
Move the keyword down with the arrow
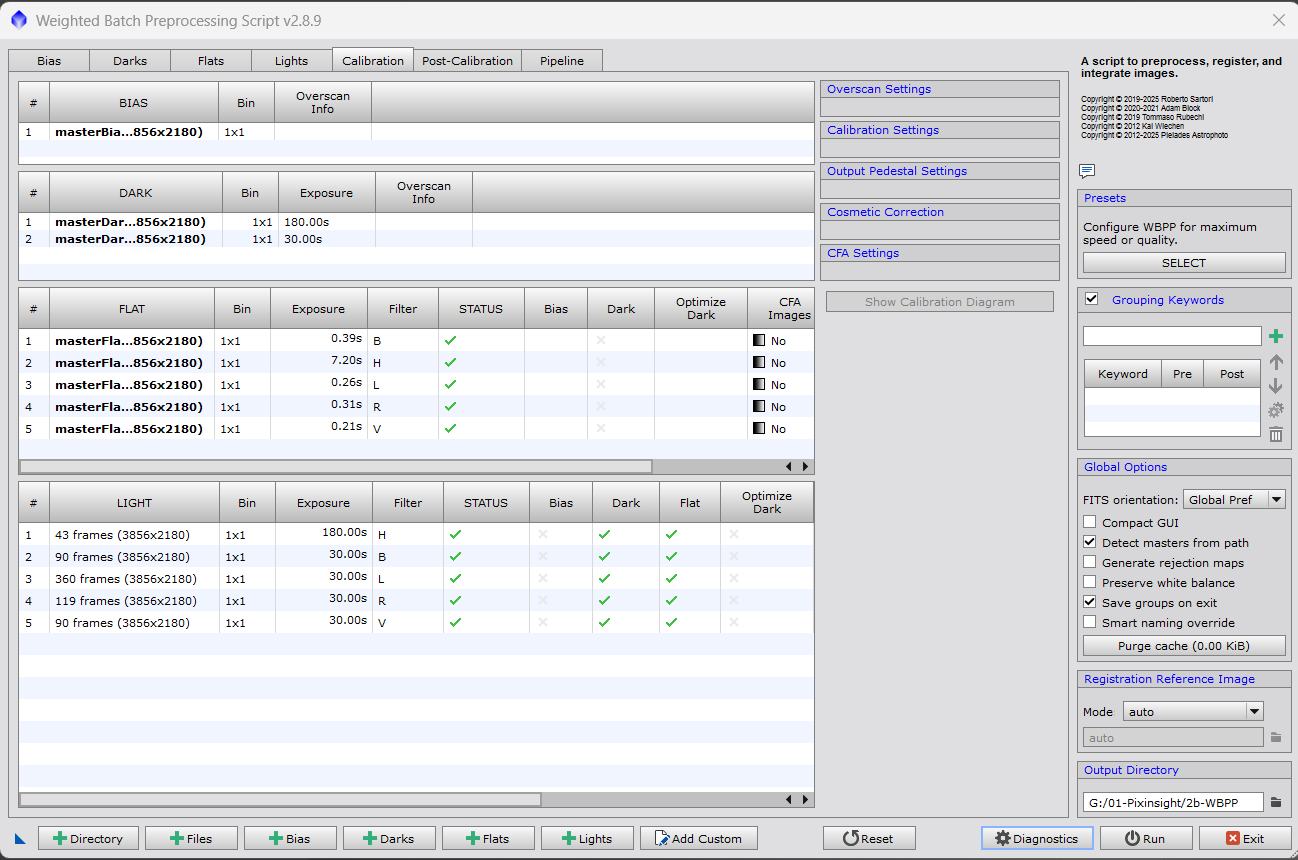(1276, 386)
